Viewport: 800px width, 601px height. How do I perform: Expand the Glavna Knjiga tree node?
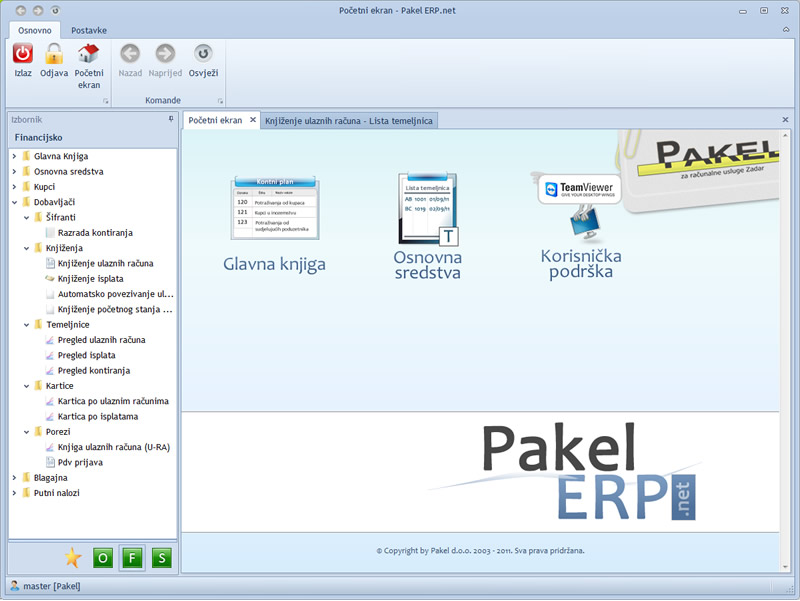point(14,156)
